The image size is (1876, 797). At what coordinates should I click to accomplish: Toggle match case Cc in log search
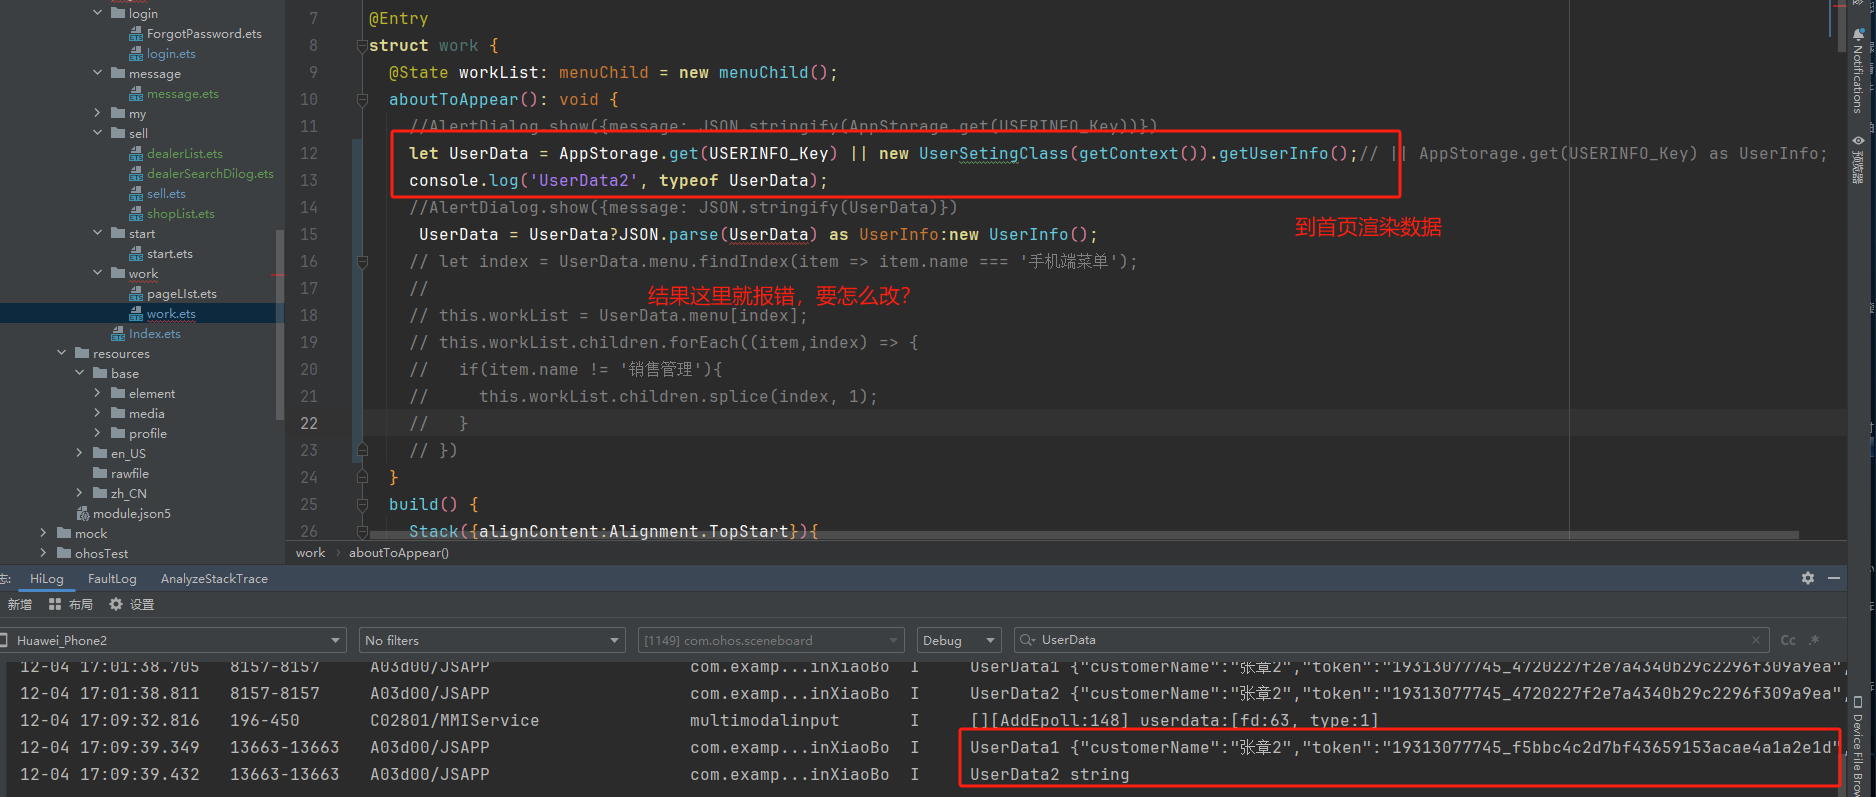(x=1788, y=640)
